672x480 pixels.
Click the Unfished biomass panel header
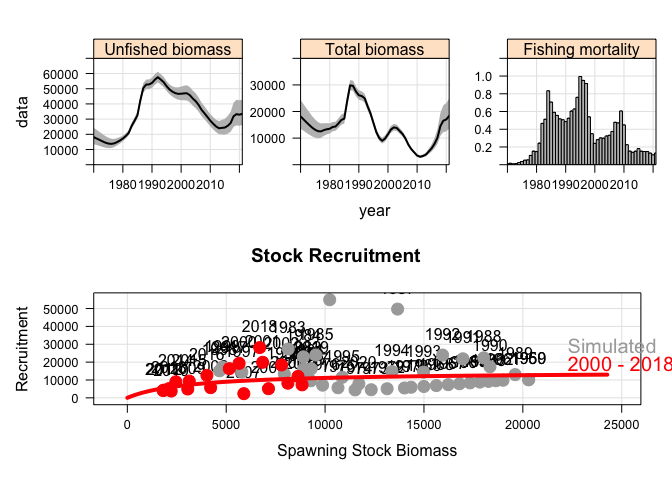[x=168, y=49]
